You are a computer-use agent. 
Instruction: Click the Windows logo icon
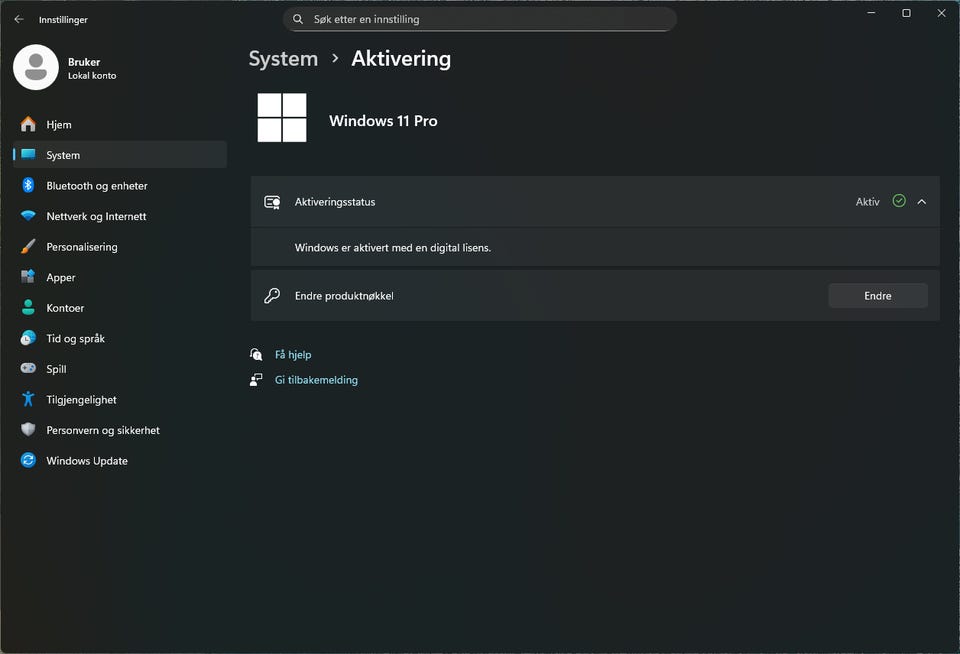pyautogui.click(x=282, y=118)
